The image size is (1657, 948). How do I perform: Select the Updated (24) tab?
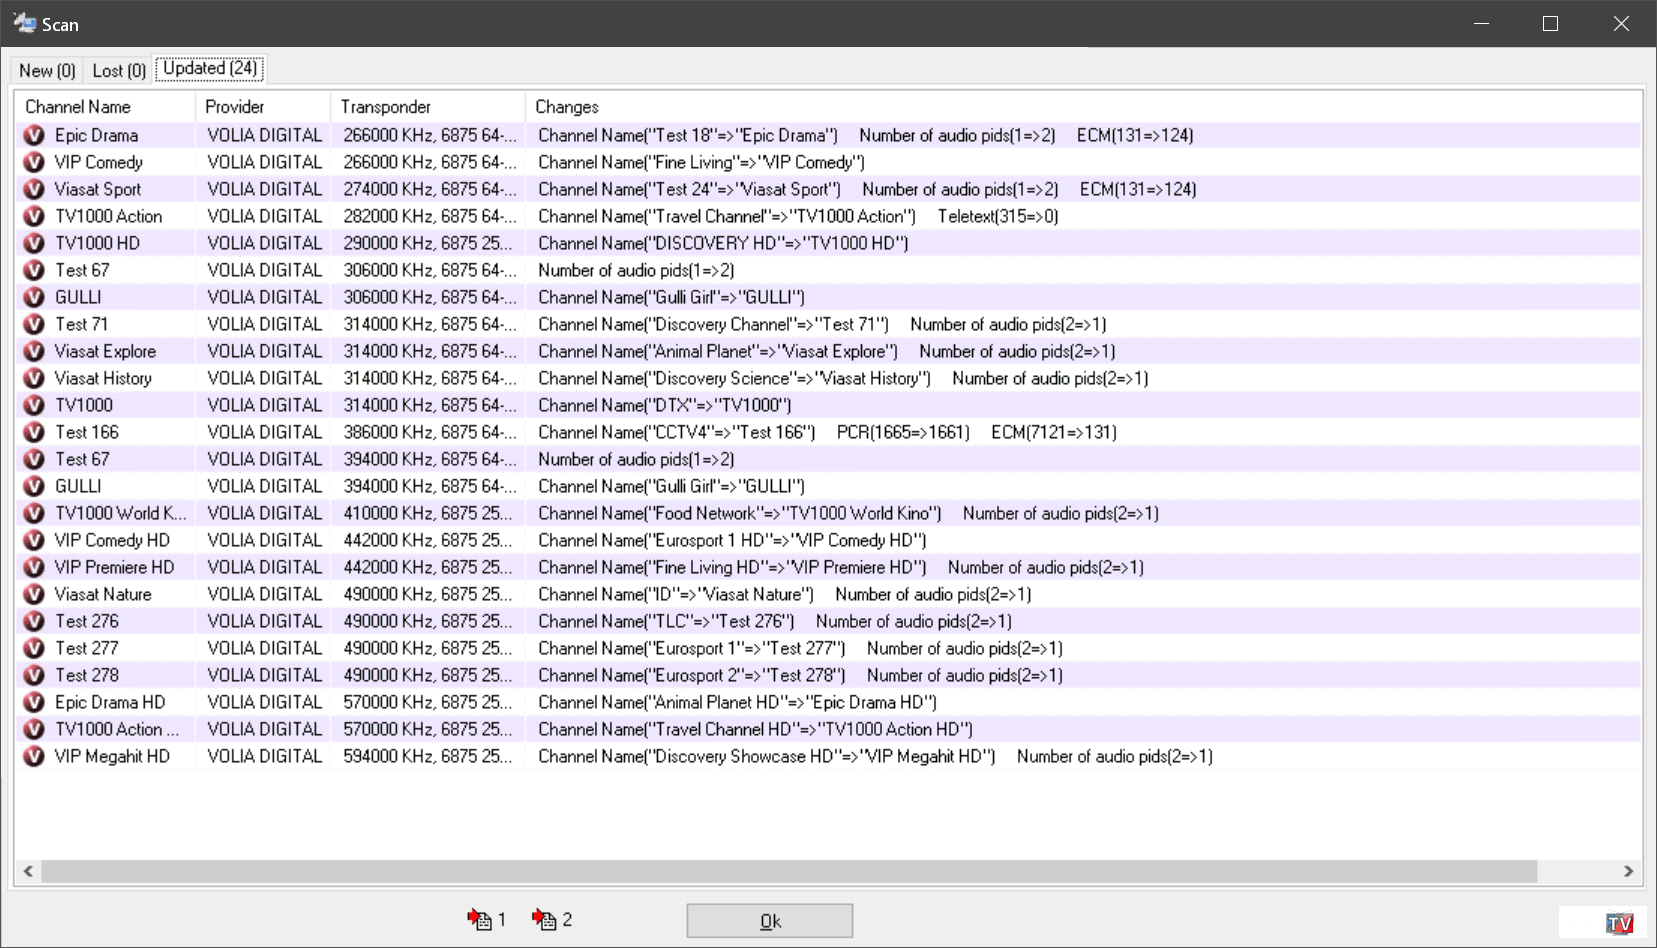click(x=210, y=68)
